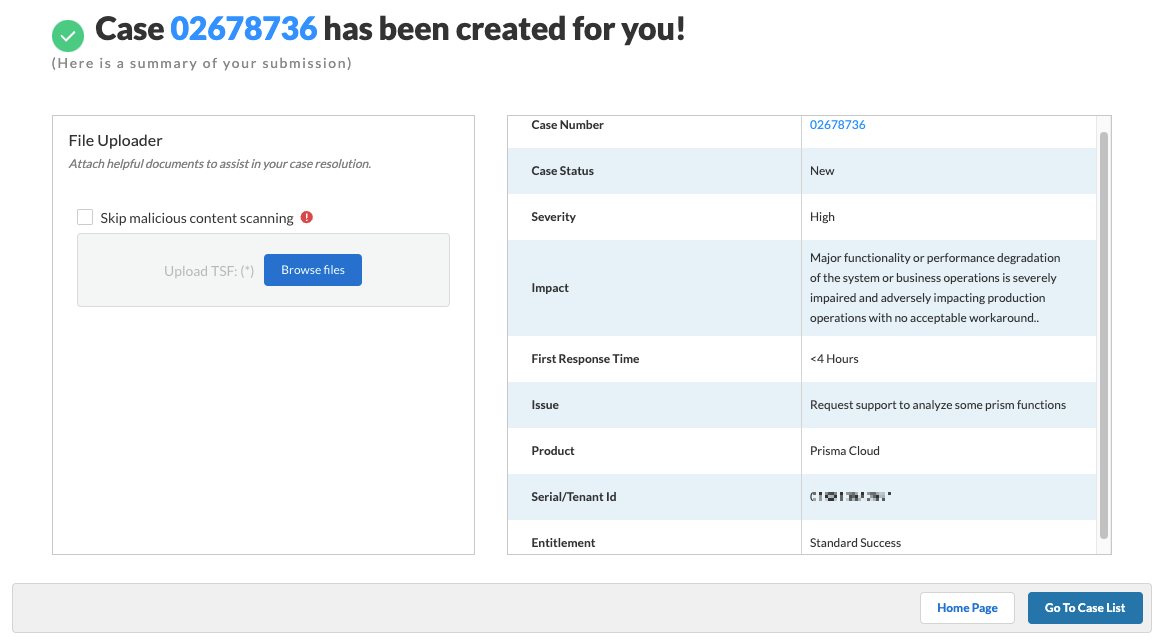Click the green success checkmark icon

pyautogui.click(x=68, y=36)
